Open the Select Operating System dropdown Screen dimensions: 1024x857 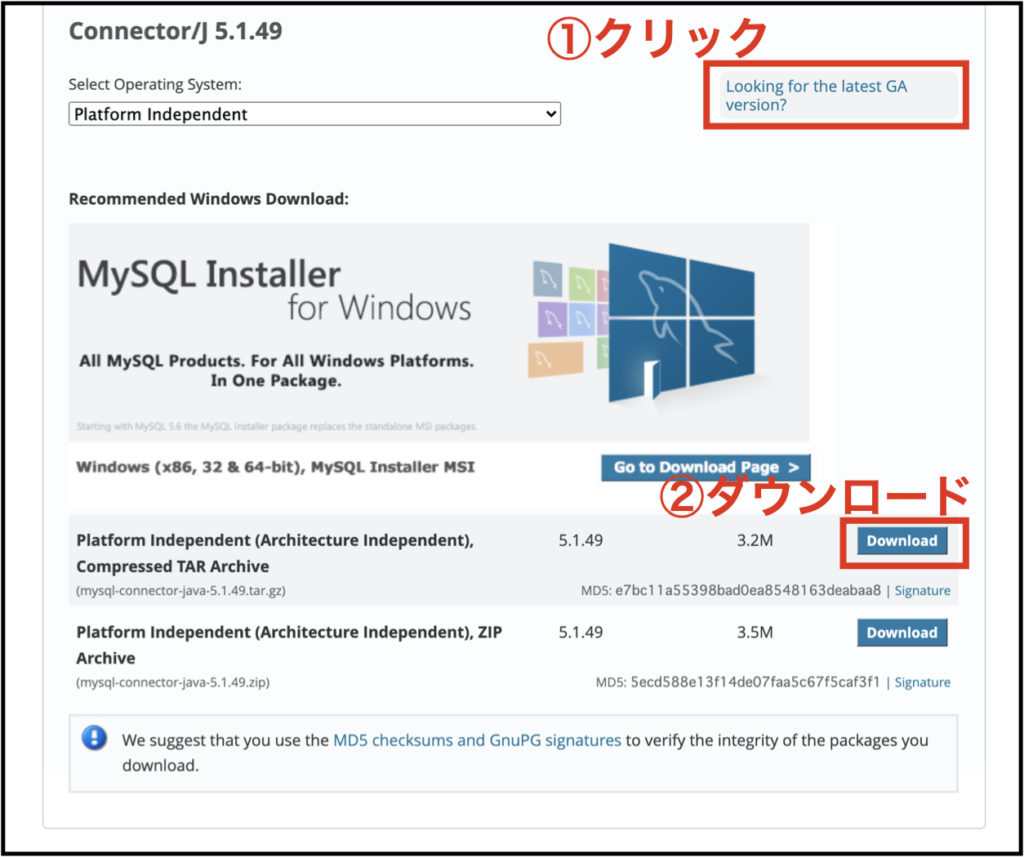tap(314, 114)
